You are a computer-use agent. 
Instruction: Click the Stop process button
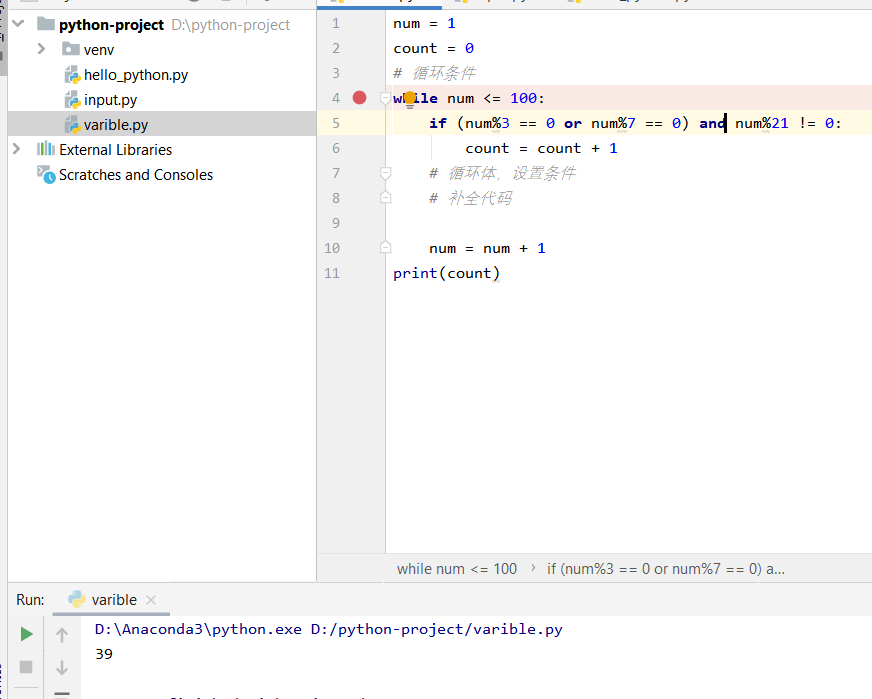coord(26,667)
